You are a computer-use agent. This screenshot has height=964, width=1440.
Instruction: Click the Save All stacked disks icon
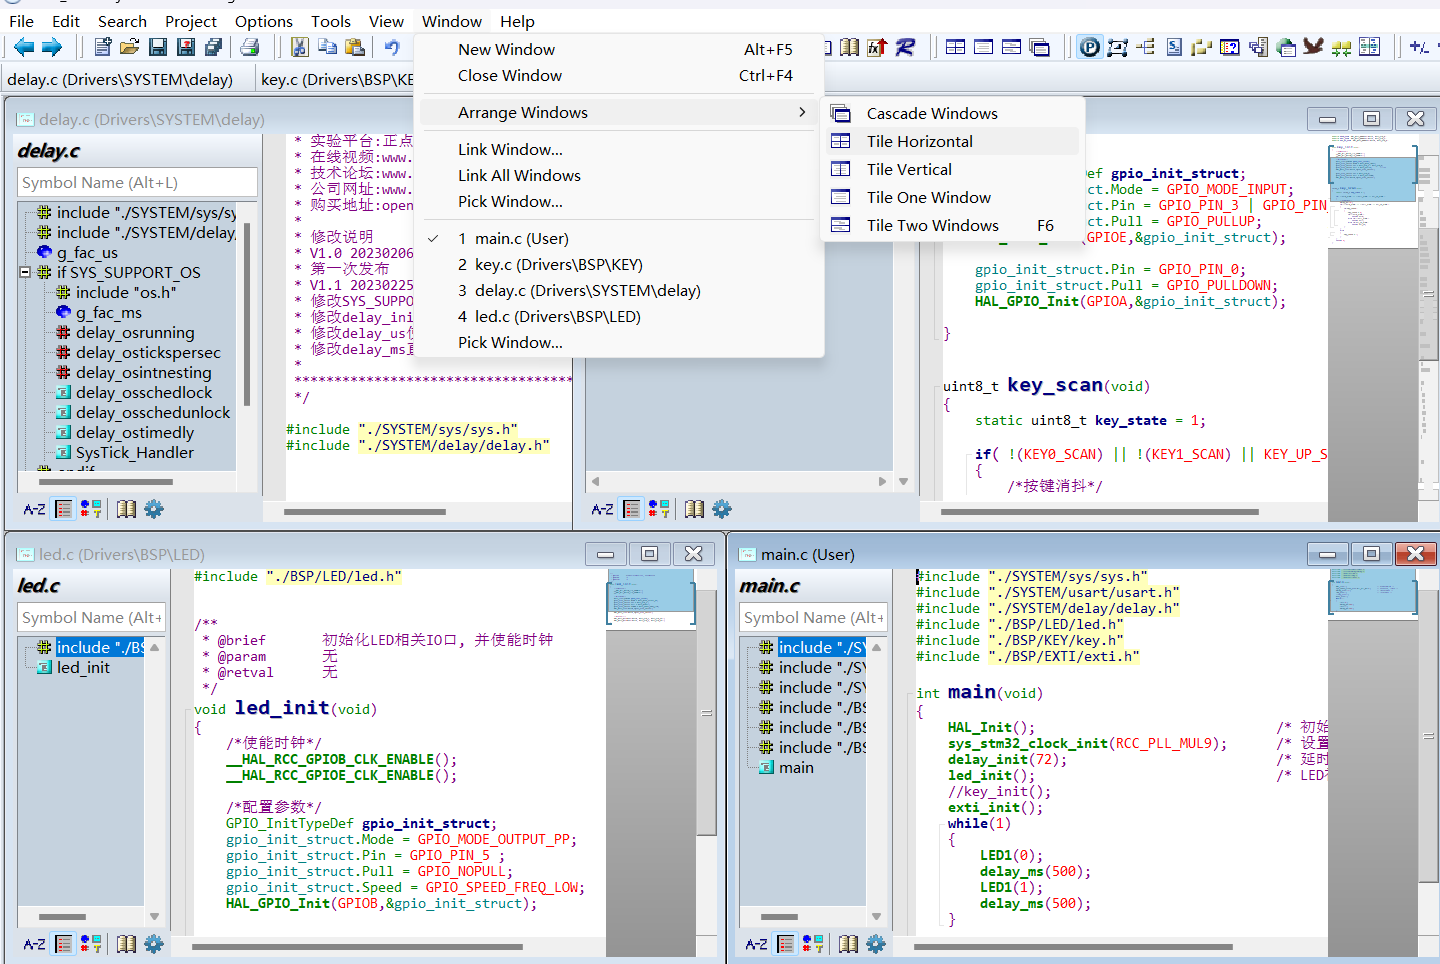tap(213, 46)
